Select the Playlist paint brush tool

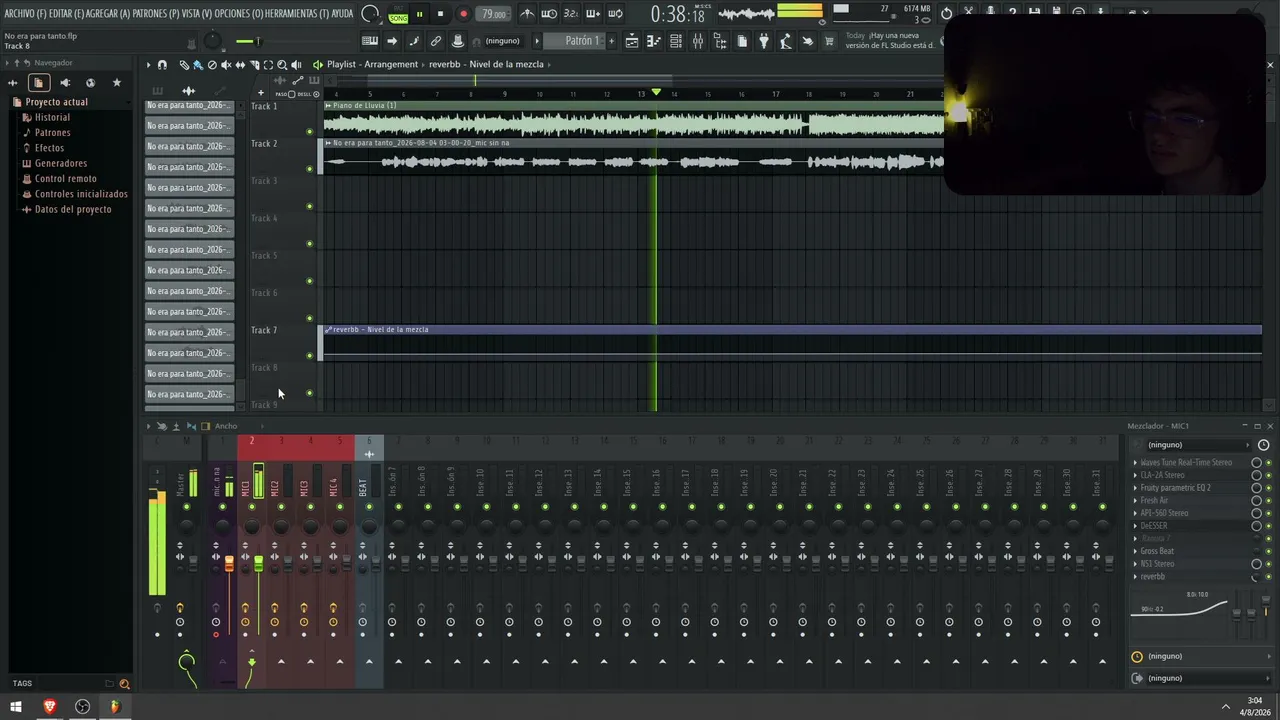(x=198, y=65)
